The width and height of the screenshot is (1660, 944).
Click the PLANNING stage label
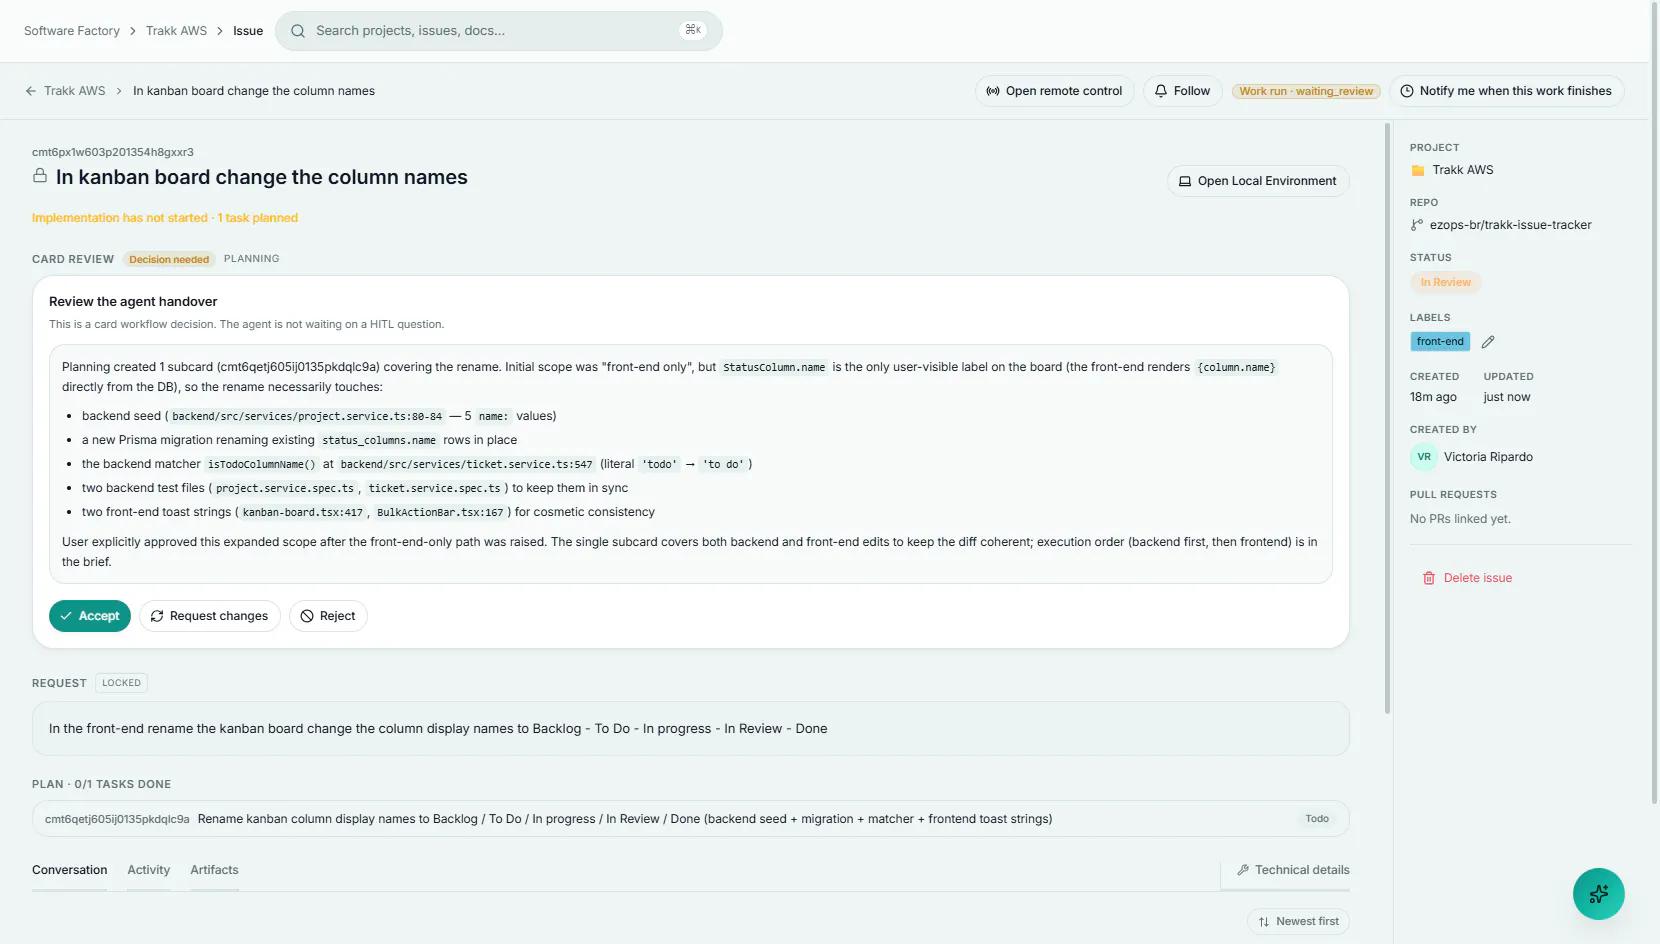(251, 259)
